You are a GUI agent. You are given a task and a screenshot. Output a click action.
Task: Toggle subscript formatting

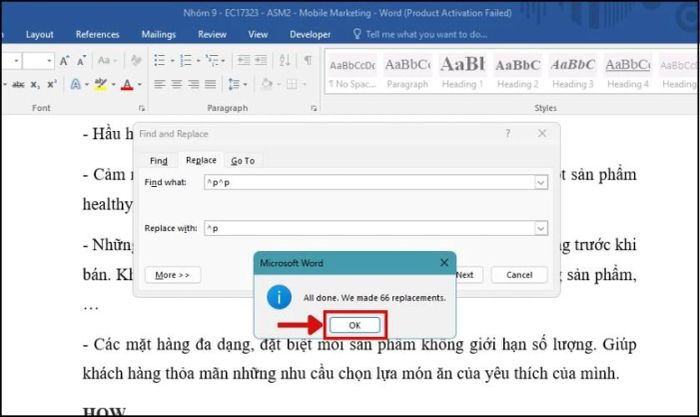tap(35, 84)
